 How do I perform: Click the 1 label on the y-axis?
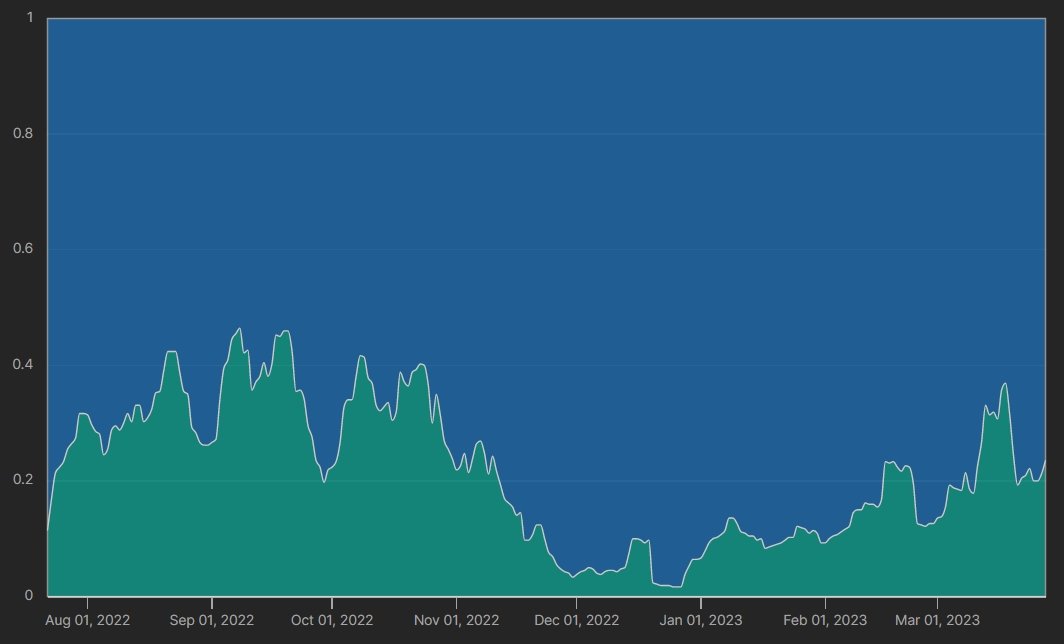coord(30,18)
